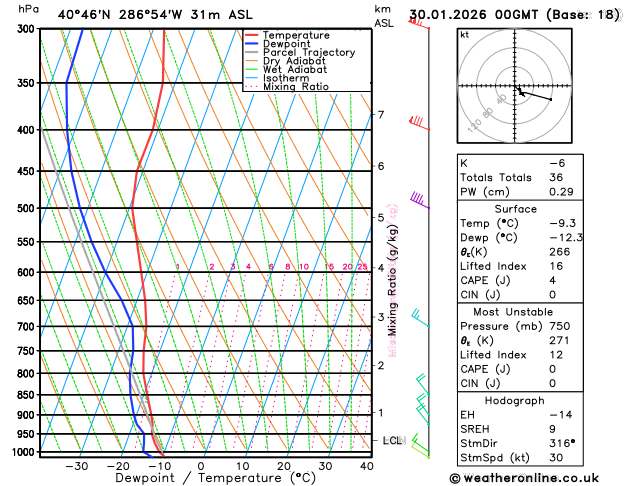Viewport: 629px width, 486px height.
Task: Click the 7 km altitude label
Action: click(x=381, y=115)
